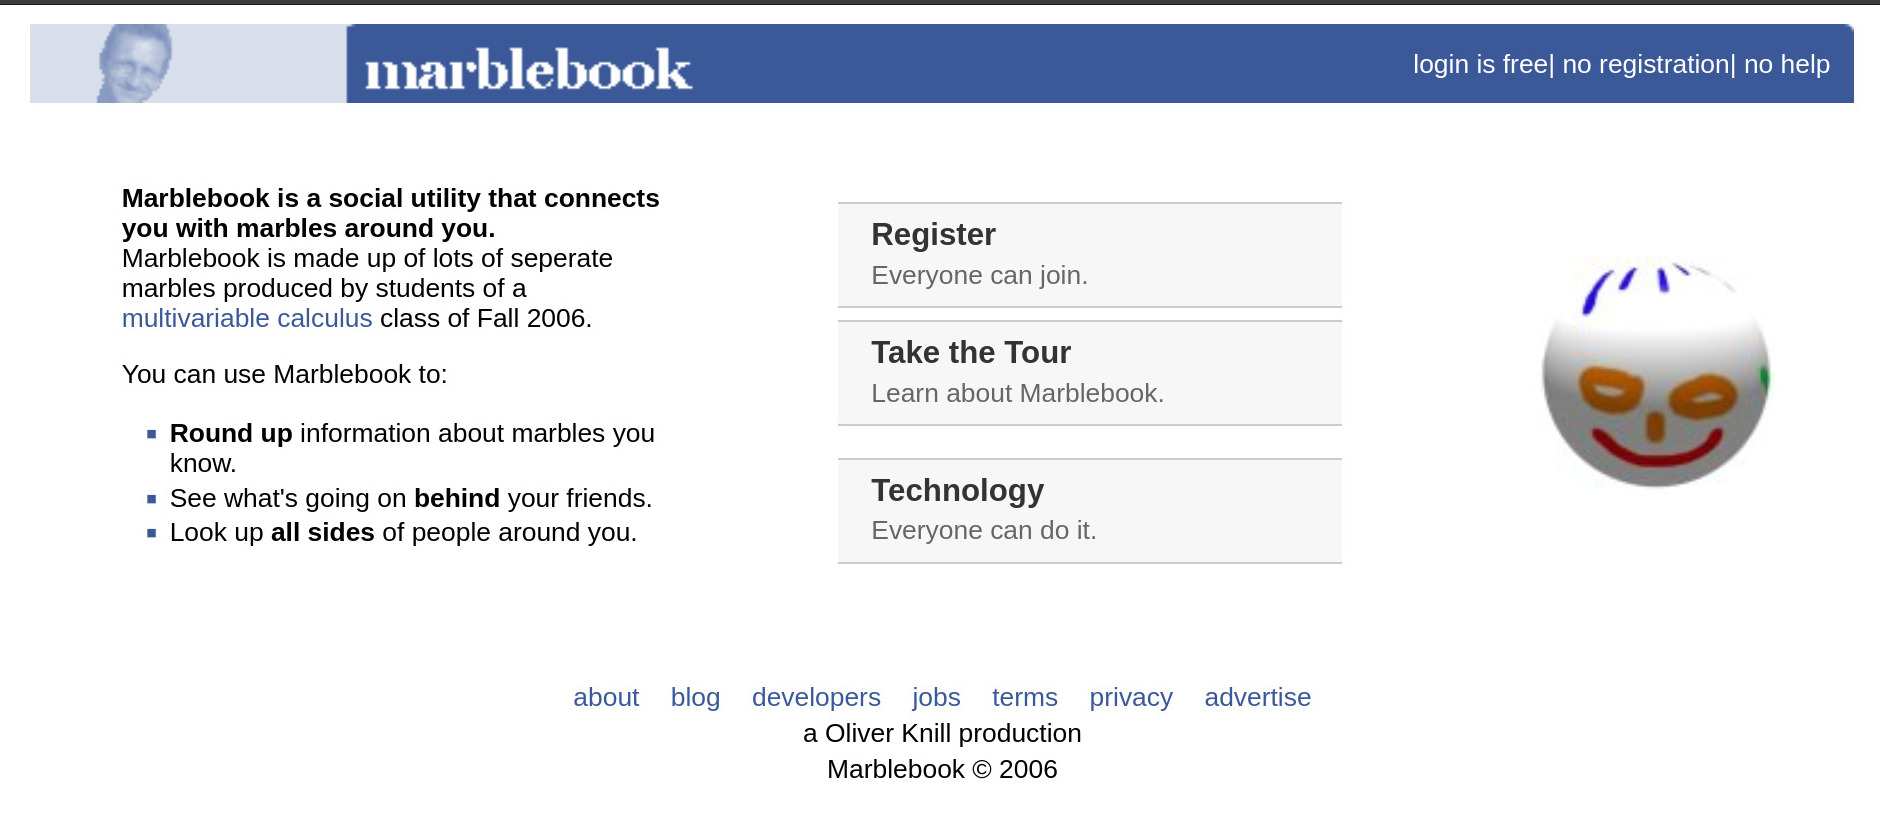Visit the blog footer link

click(x=695, y=698)
